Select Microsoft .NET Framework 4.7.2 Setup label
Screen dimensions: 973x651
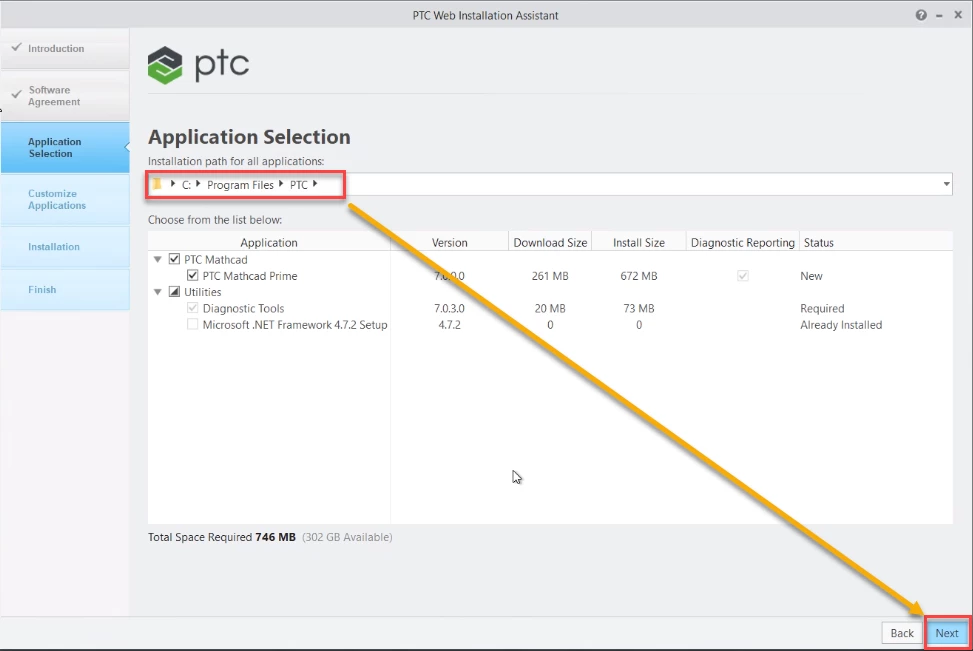pyautogui.click(x=295, y=325)
